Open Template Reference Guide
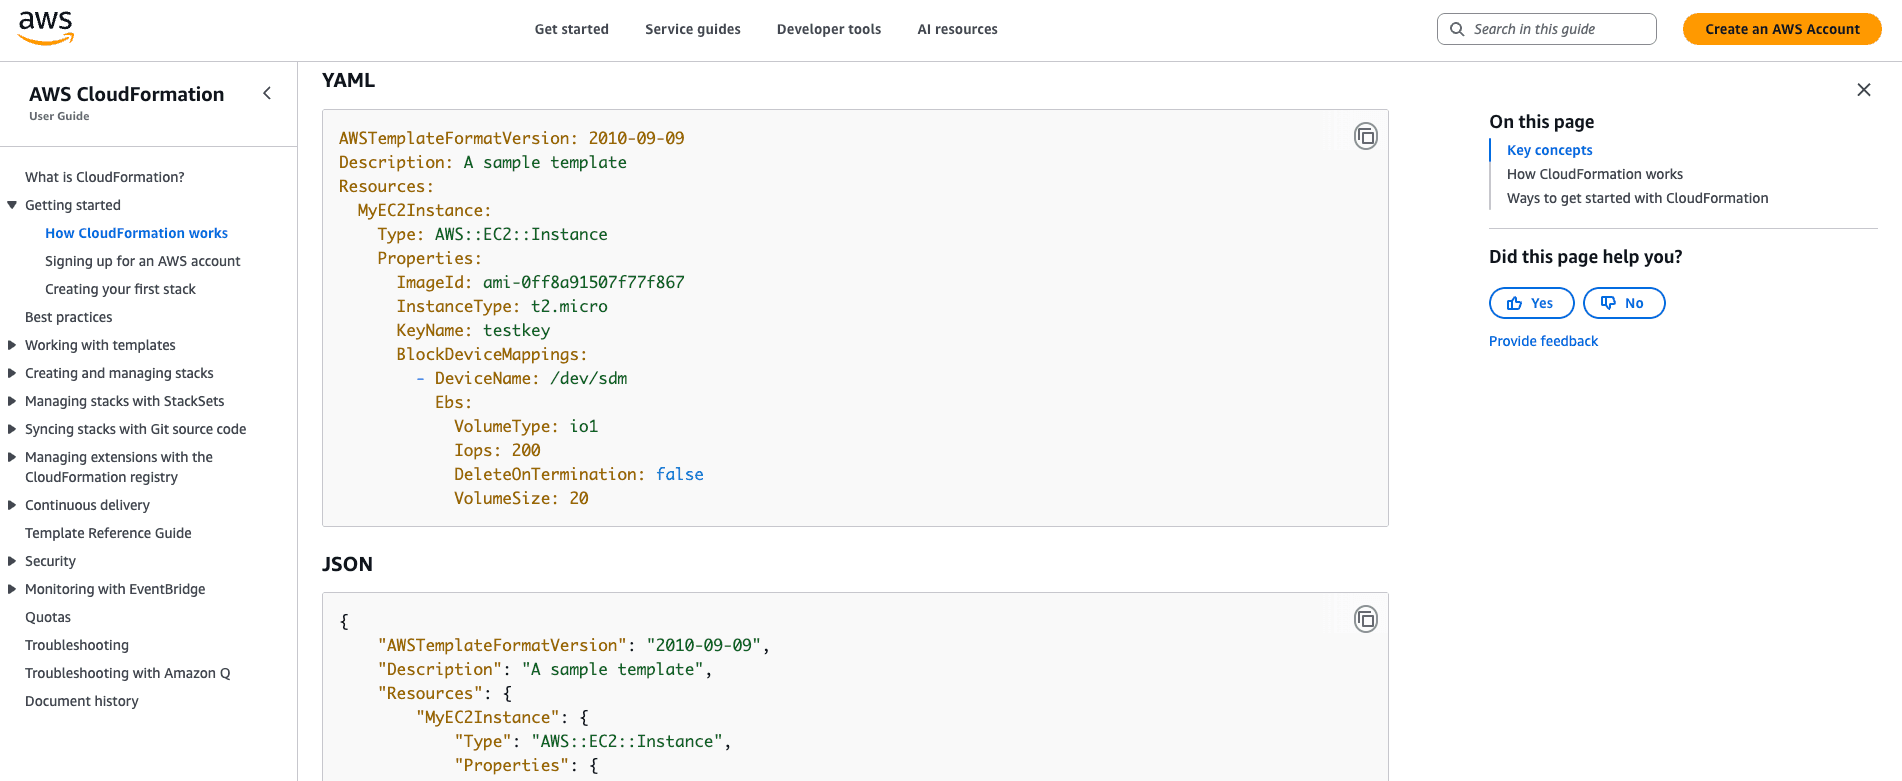This screenshot has width=1902, height=781. (x=108, y=533)
